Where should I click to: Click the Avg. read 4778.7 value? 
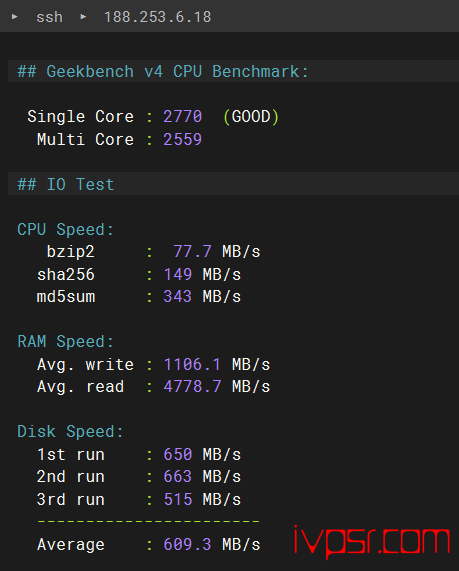(192, 386)
